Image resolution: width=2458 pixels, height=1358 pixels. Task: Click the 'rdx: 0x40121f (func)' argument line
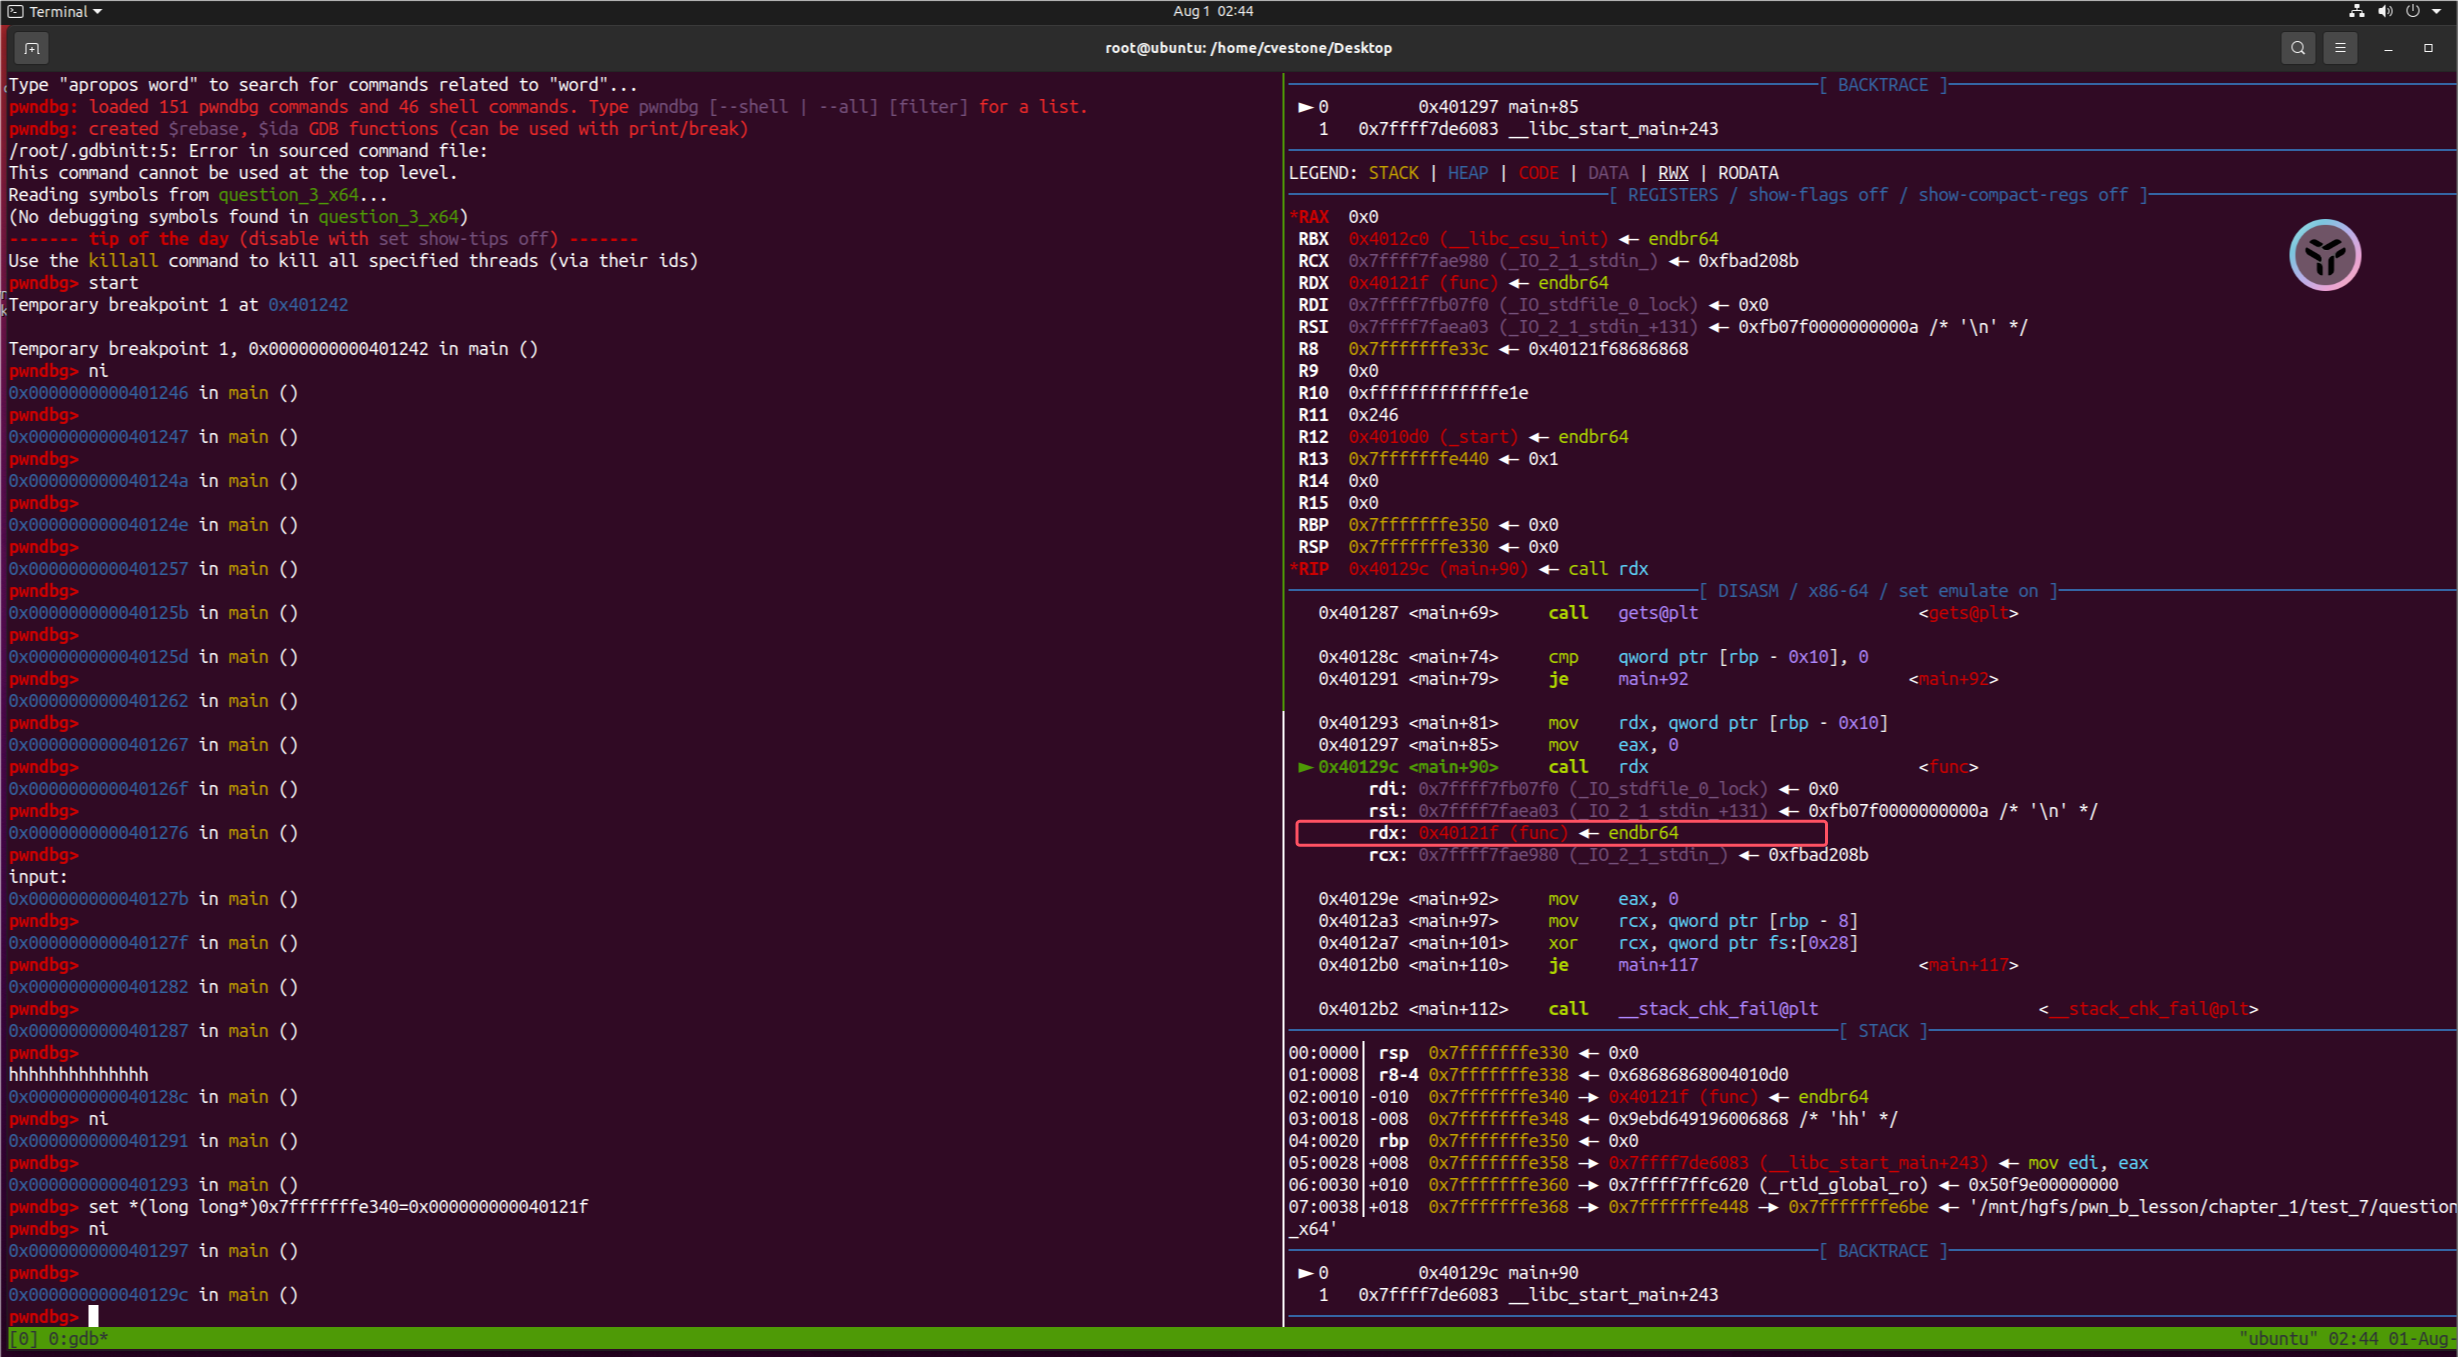point(1523,833)
